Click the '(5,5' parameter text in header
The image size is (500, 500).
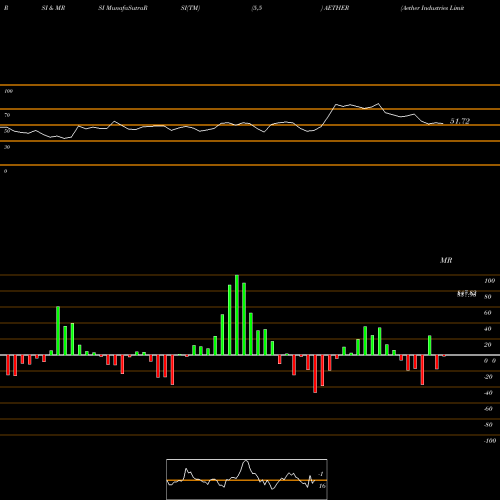click(257, 8)
